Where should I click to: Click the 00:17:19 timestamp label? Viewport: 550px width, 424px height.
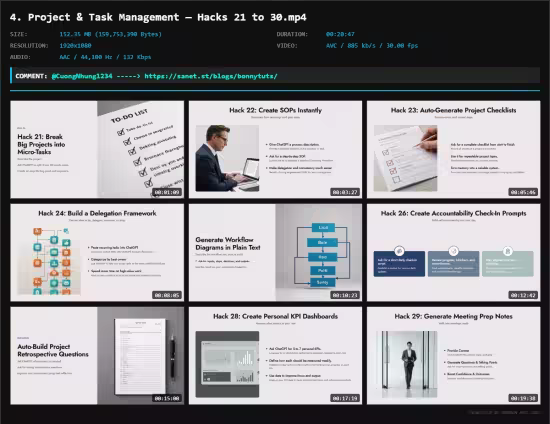[x=345, y=398]
